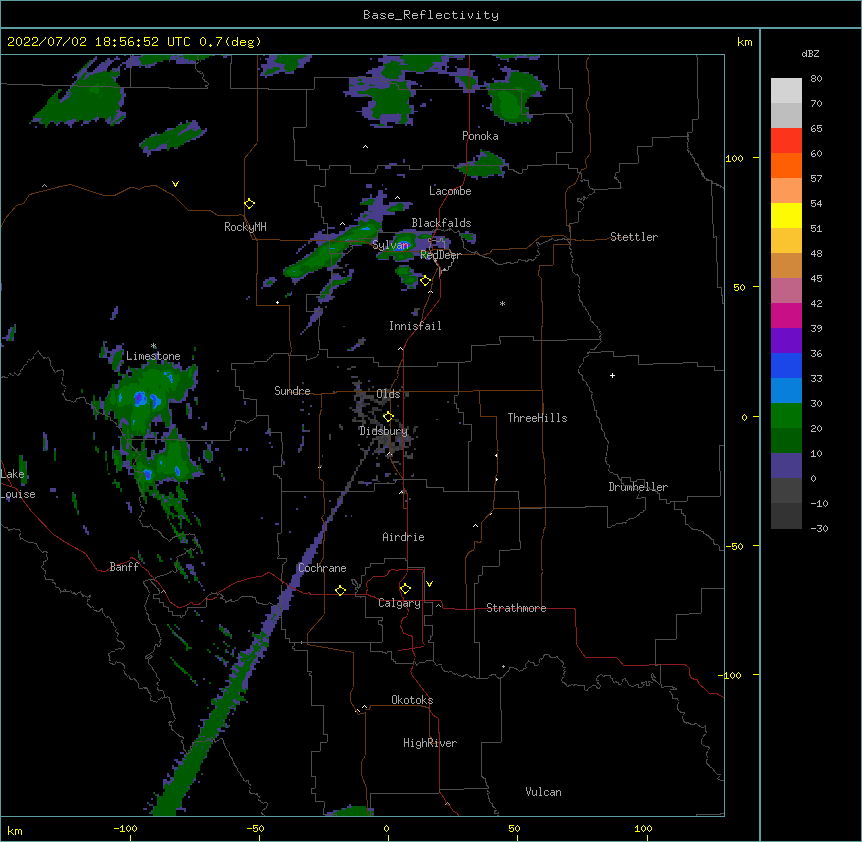This screenshot has height=842, width=862.
Task: Click the Airdrie city label
Action: [403, 537]
